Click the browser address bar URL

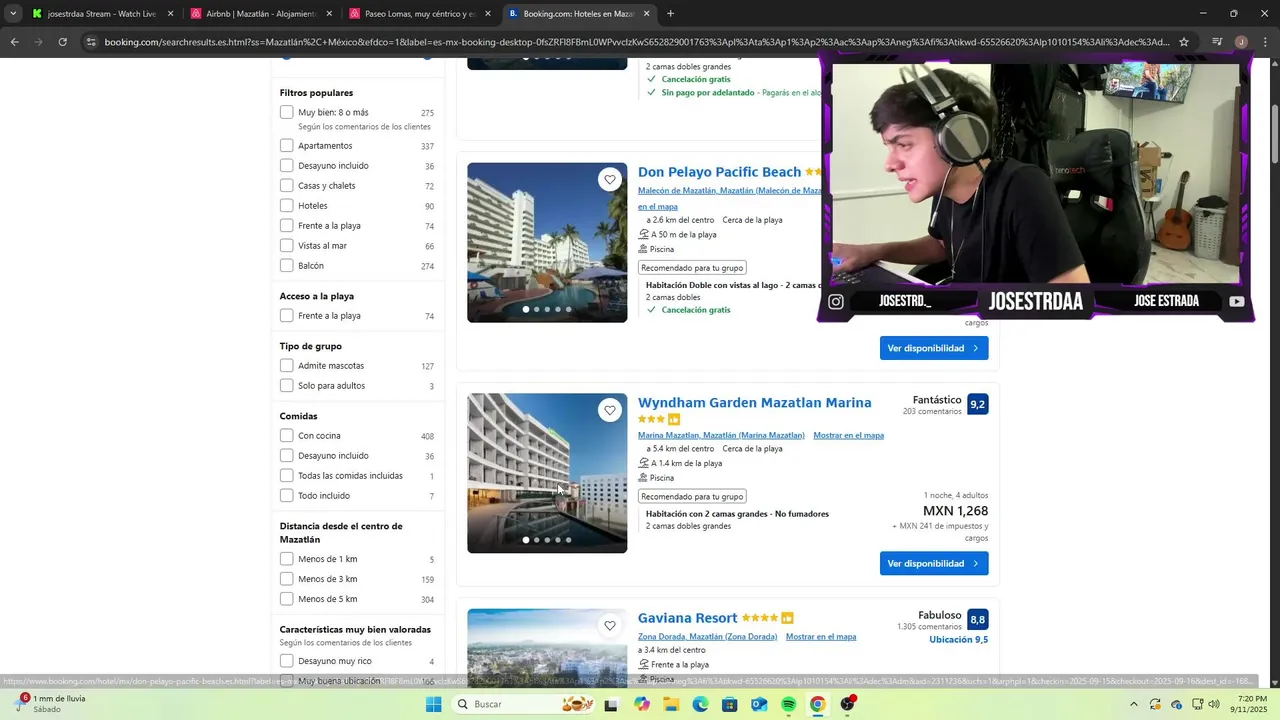click(636, 42)
